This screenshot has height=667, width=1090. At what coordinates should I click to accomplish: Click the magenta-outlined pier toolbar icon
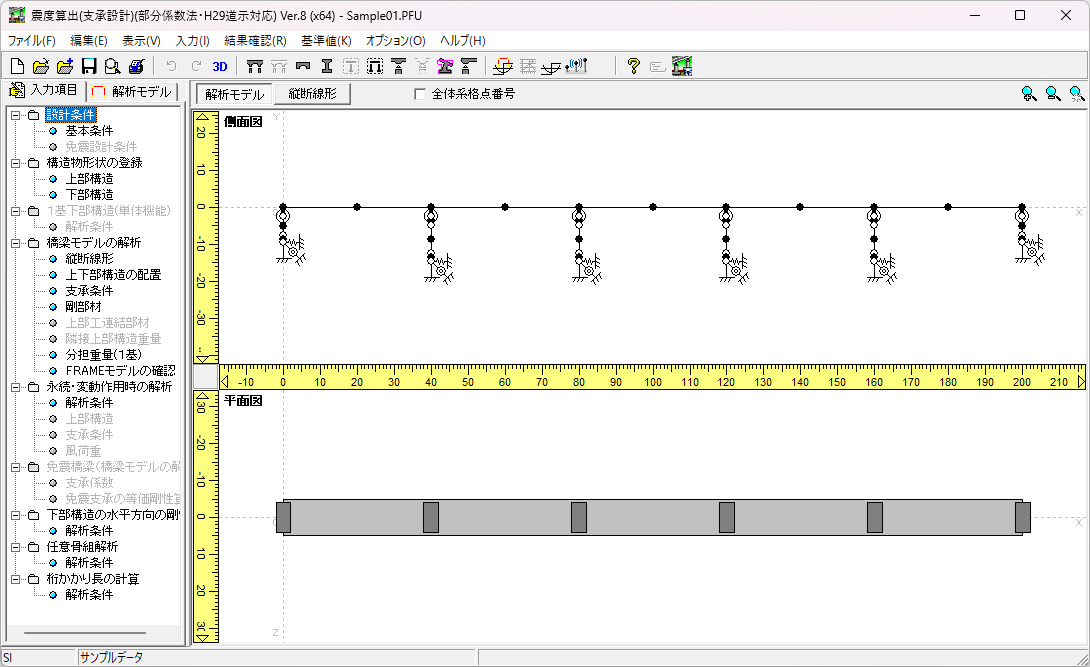click(445, 66)
